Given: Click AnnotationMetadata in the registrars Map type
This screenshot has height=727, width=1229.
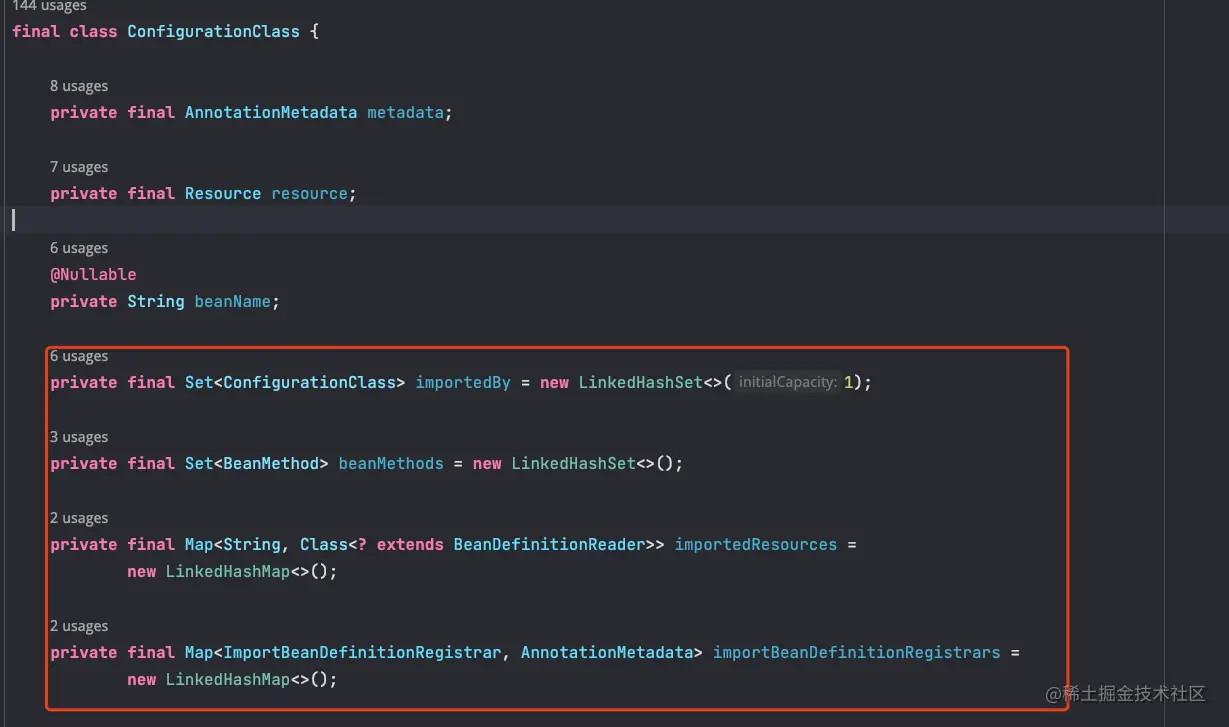Looking at the screenshot, I should [607, 652].
